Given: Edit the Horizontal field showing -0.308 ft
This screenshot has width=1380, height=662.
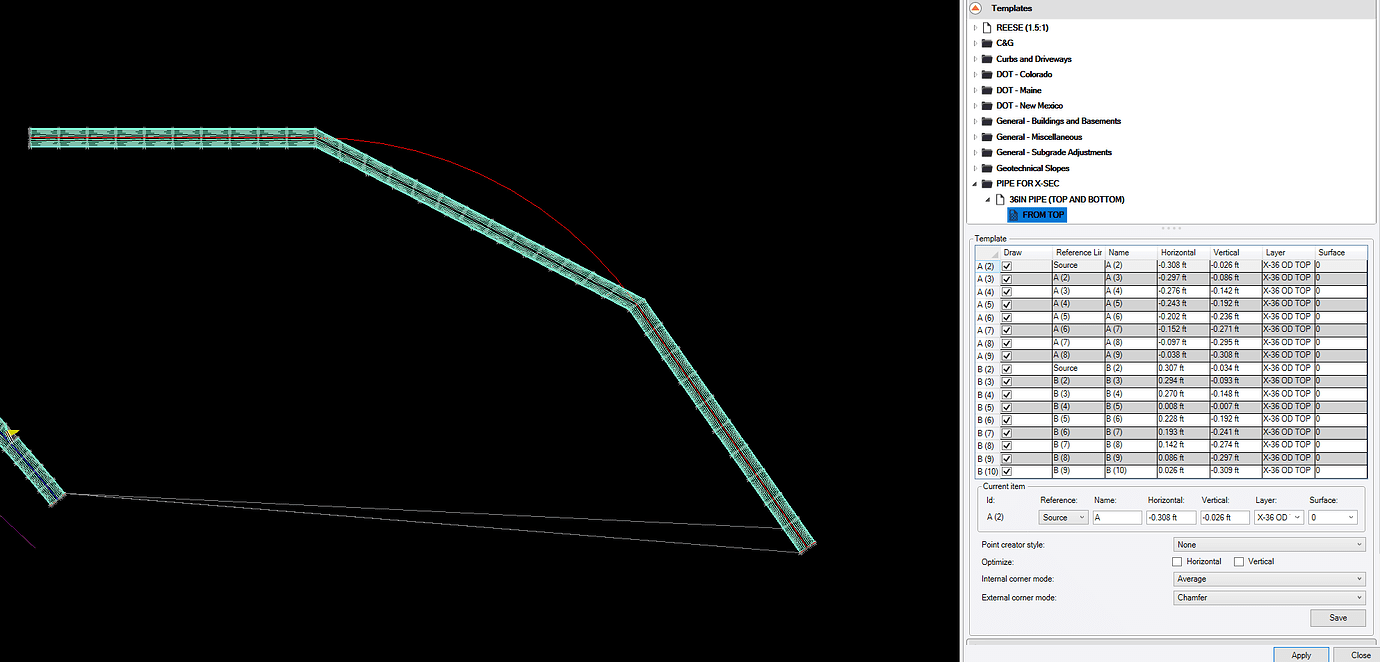Looking at the screenshot, I should point(1171,518).
